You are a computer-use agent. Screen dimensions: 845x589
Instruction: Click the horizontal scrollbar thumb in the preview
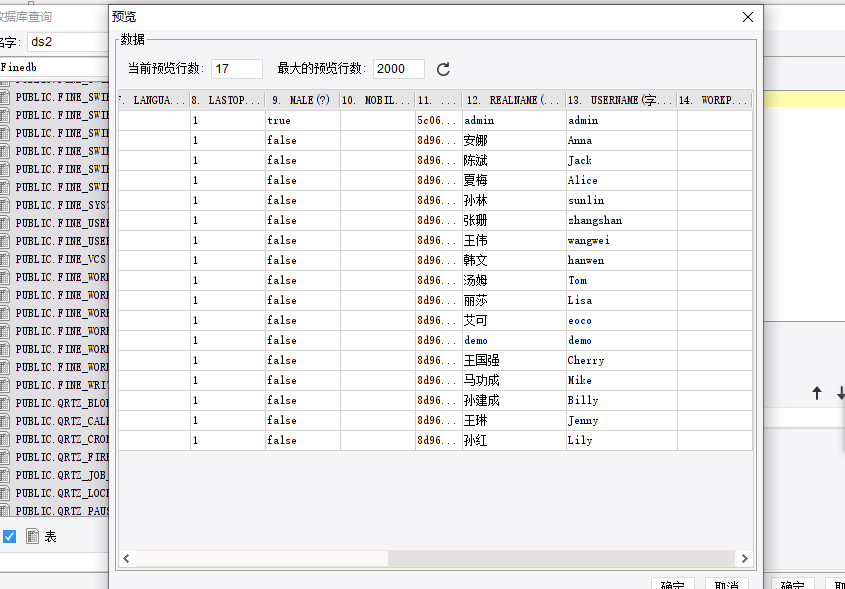click(x=262, y=558)
